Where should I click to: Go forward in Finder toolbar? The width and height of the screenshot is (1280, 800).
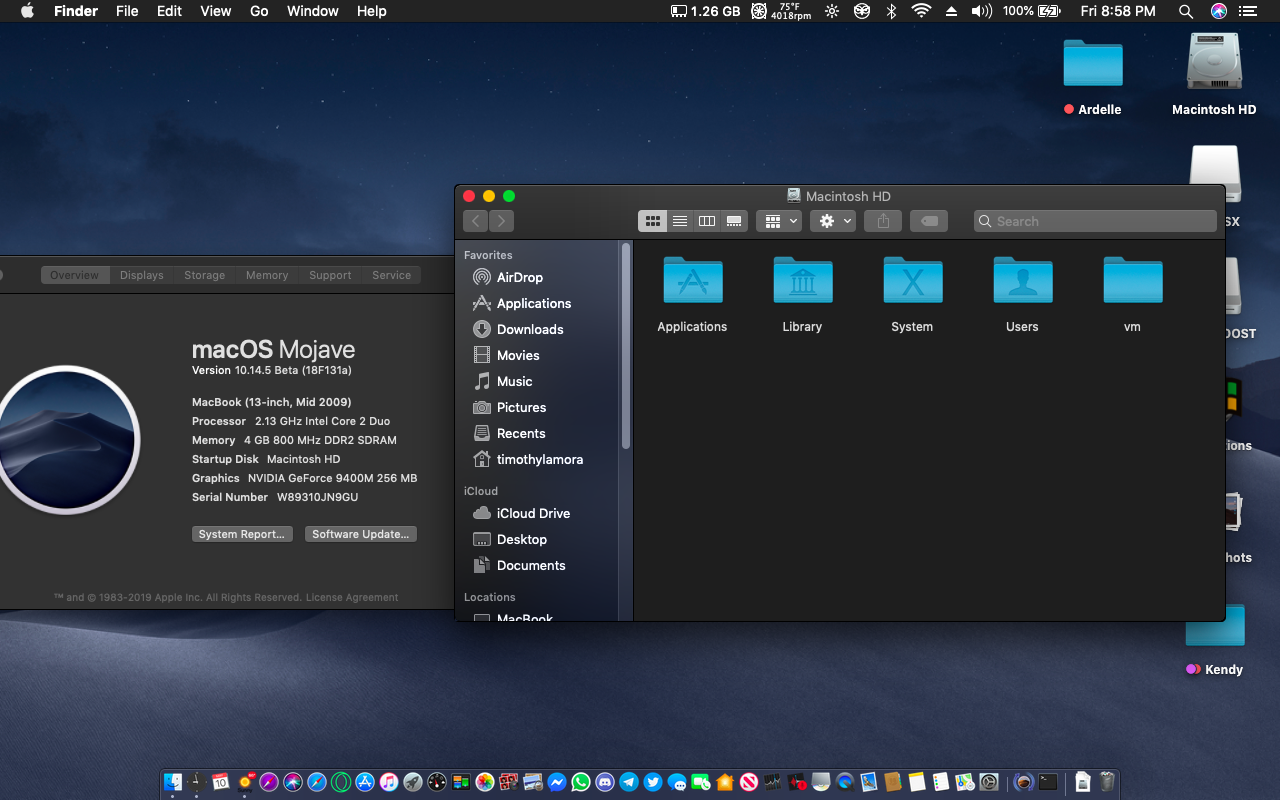click(501, 221)
